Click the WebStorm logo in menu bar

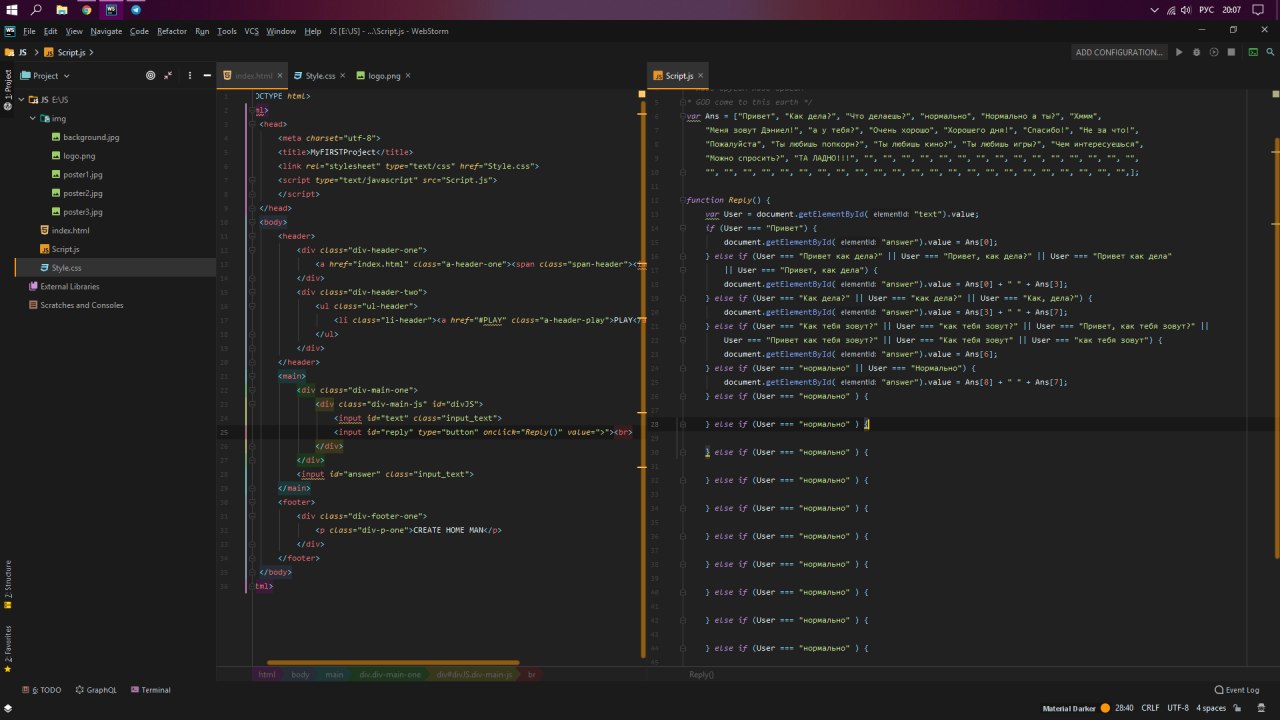[x=10, y=31]
